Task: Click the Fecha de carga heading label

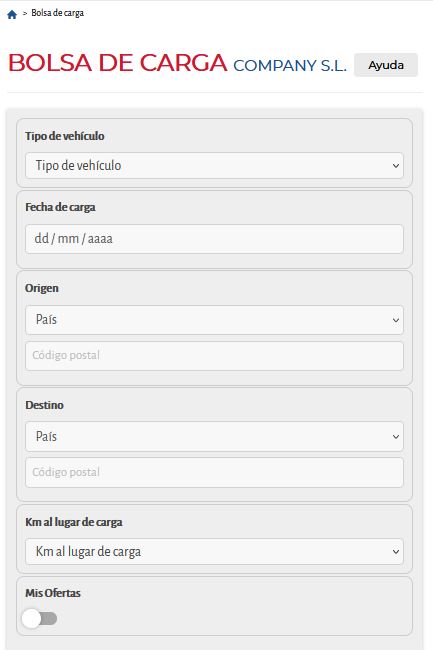Action: coord(60,207)
